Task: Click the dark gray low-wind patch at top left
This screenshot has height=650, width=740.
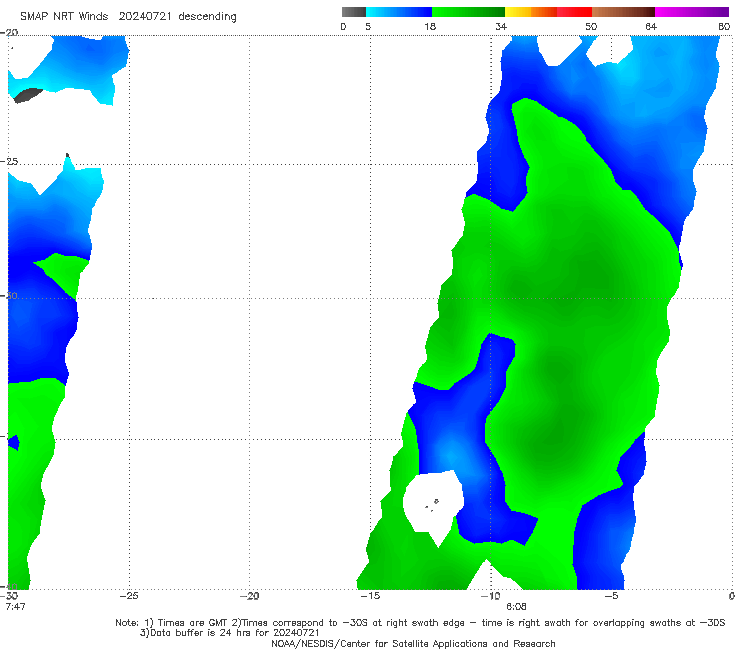Action: click(27, 95)
